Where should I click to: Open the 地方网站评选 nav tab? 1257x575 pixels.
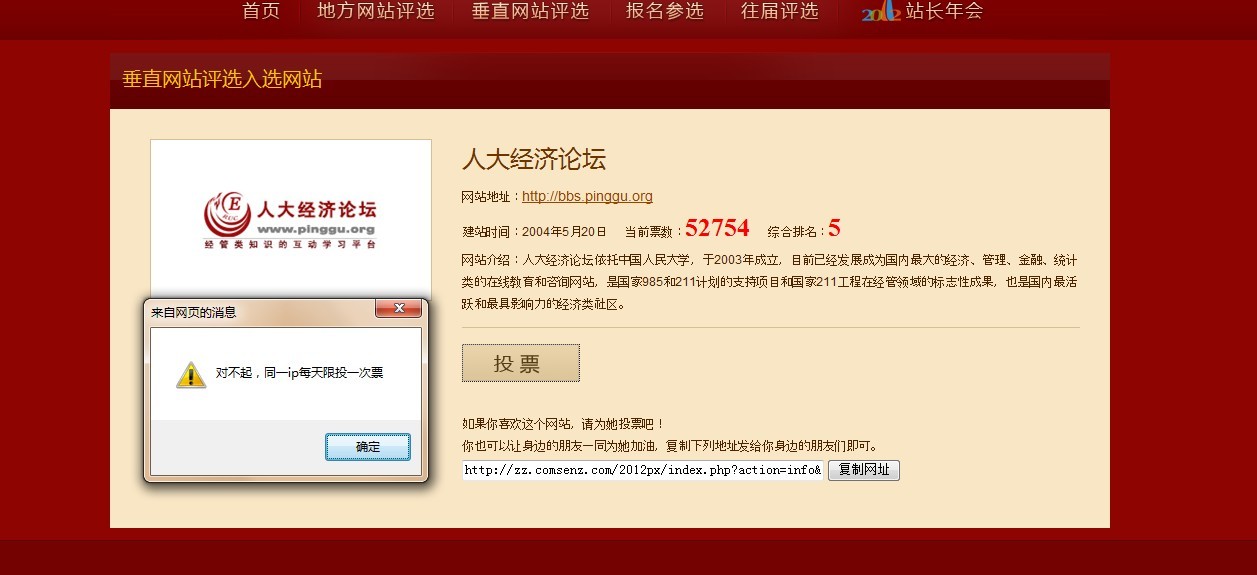pyautogui.click(x=375, y=11)
